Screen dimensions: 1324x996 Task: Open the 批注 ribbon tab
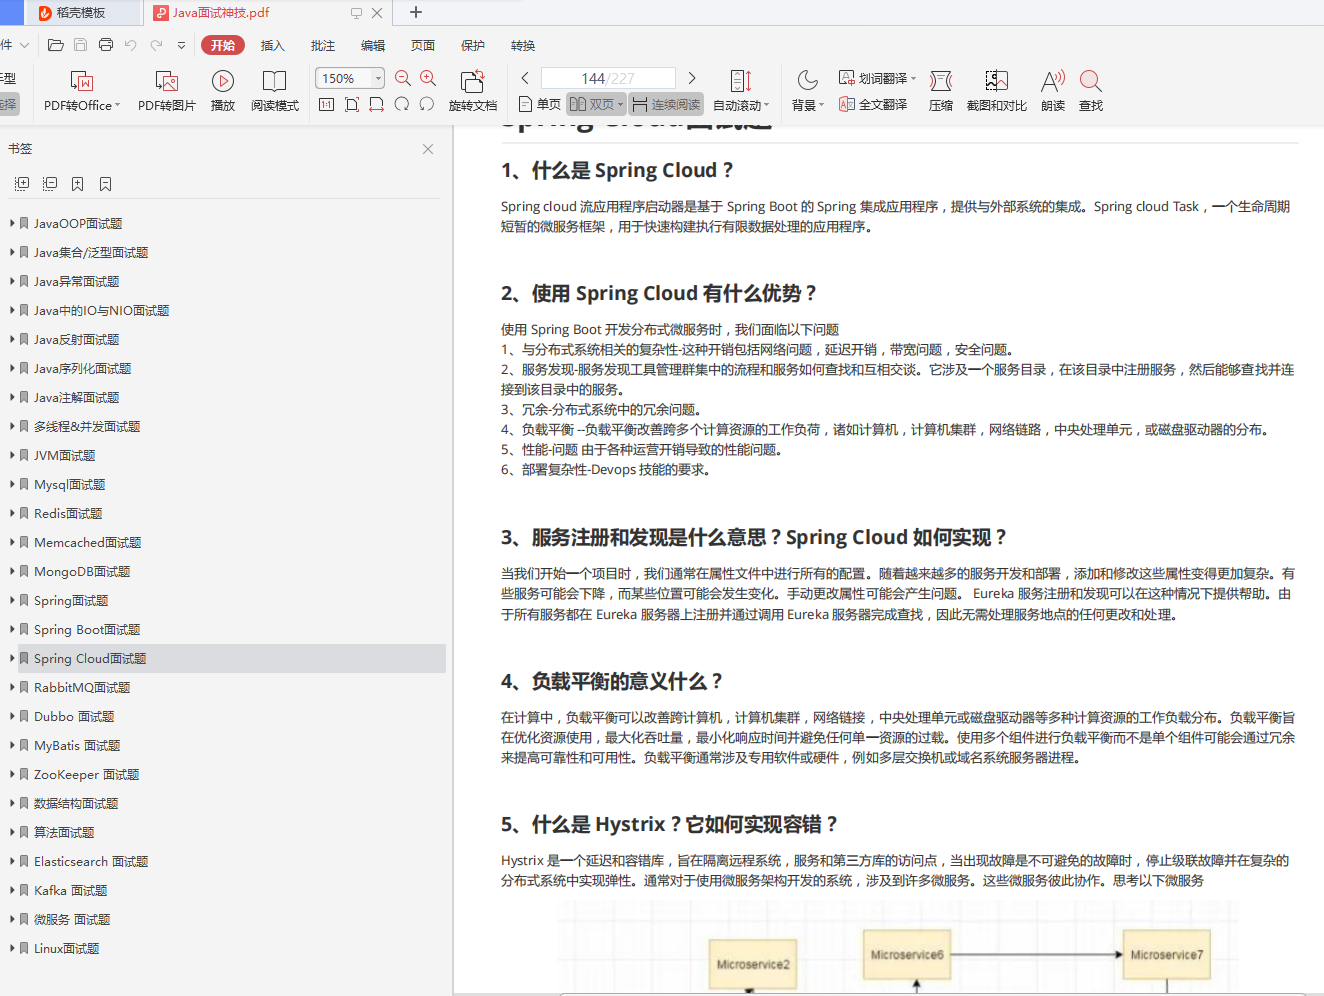pos(323,45)
